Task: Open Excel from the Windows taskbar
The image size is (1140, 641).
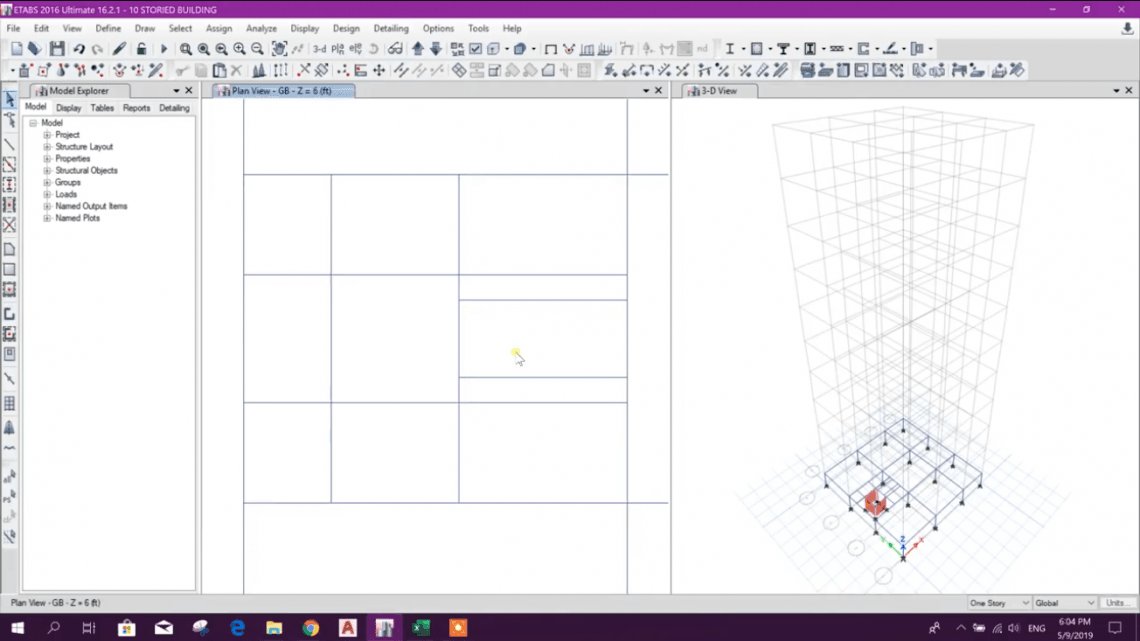Action: pos(421,627)
